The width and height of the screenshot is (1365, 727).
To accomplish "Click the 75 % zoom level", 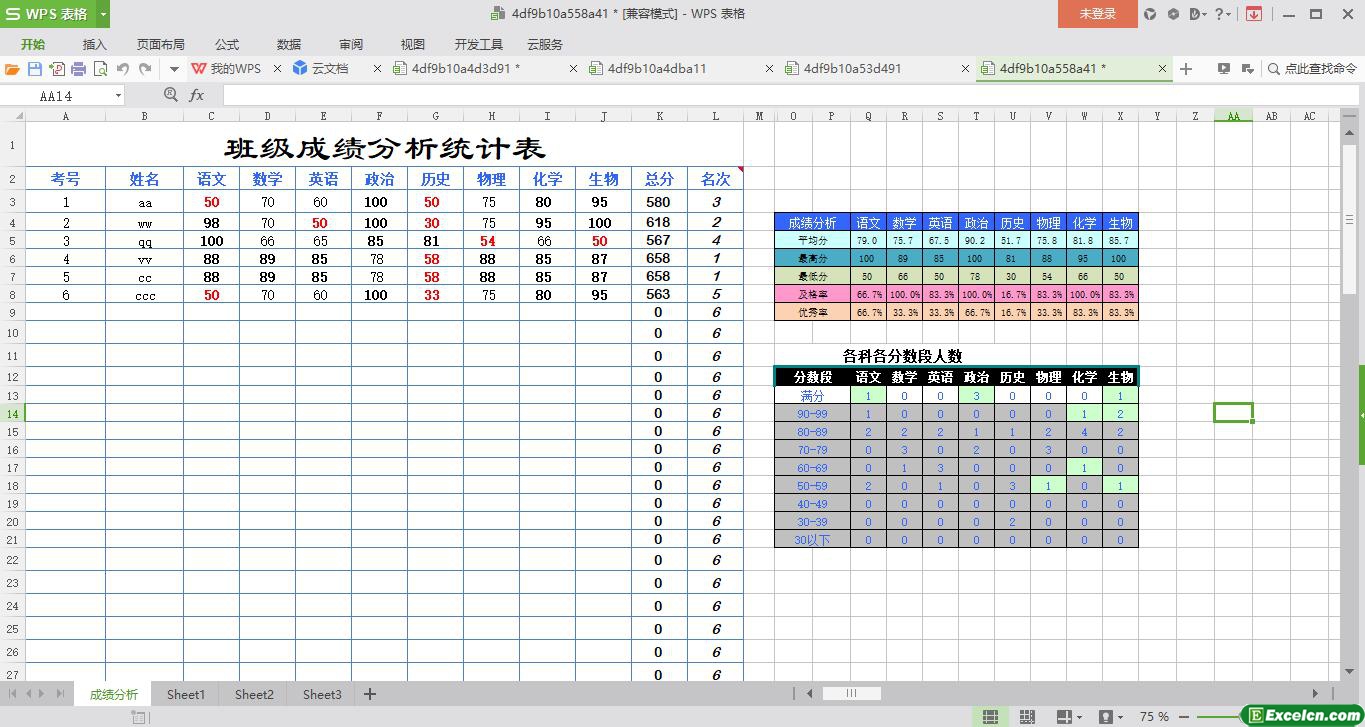I will [x=1154, y=717].
